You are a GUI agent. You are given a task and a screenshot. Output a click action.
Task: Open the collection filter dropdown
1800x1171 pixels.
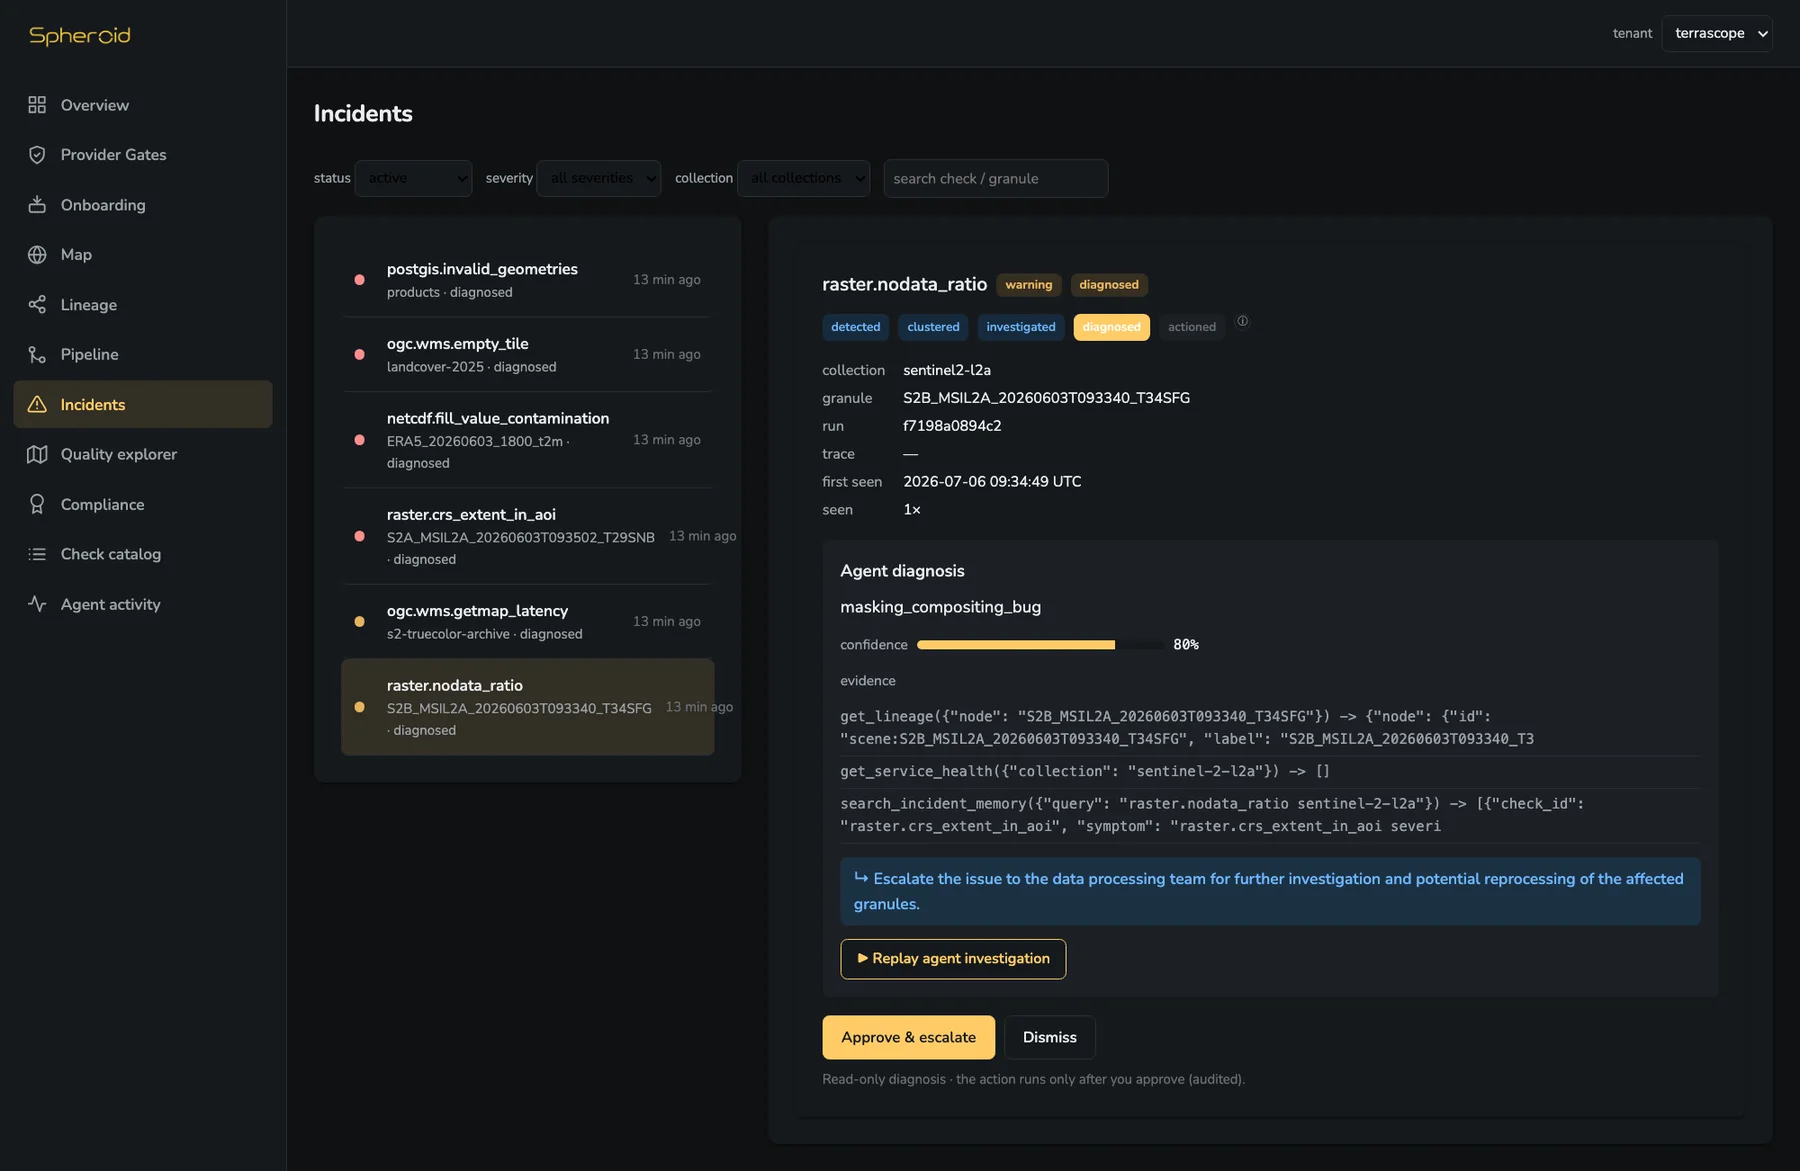(x=804, y=178)
